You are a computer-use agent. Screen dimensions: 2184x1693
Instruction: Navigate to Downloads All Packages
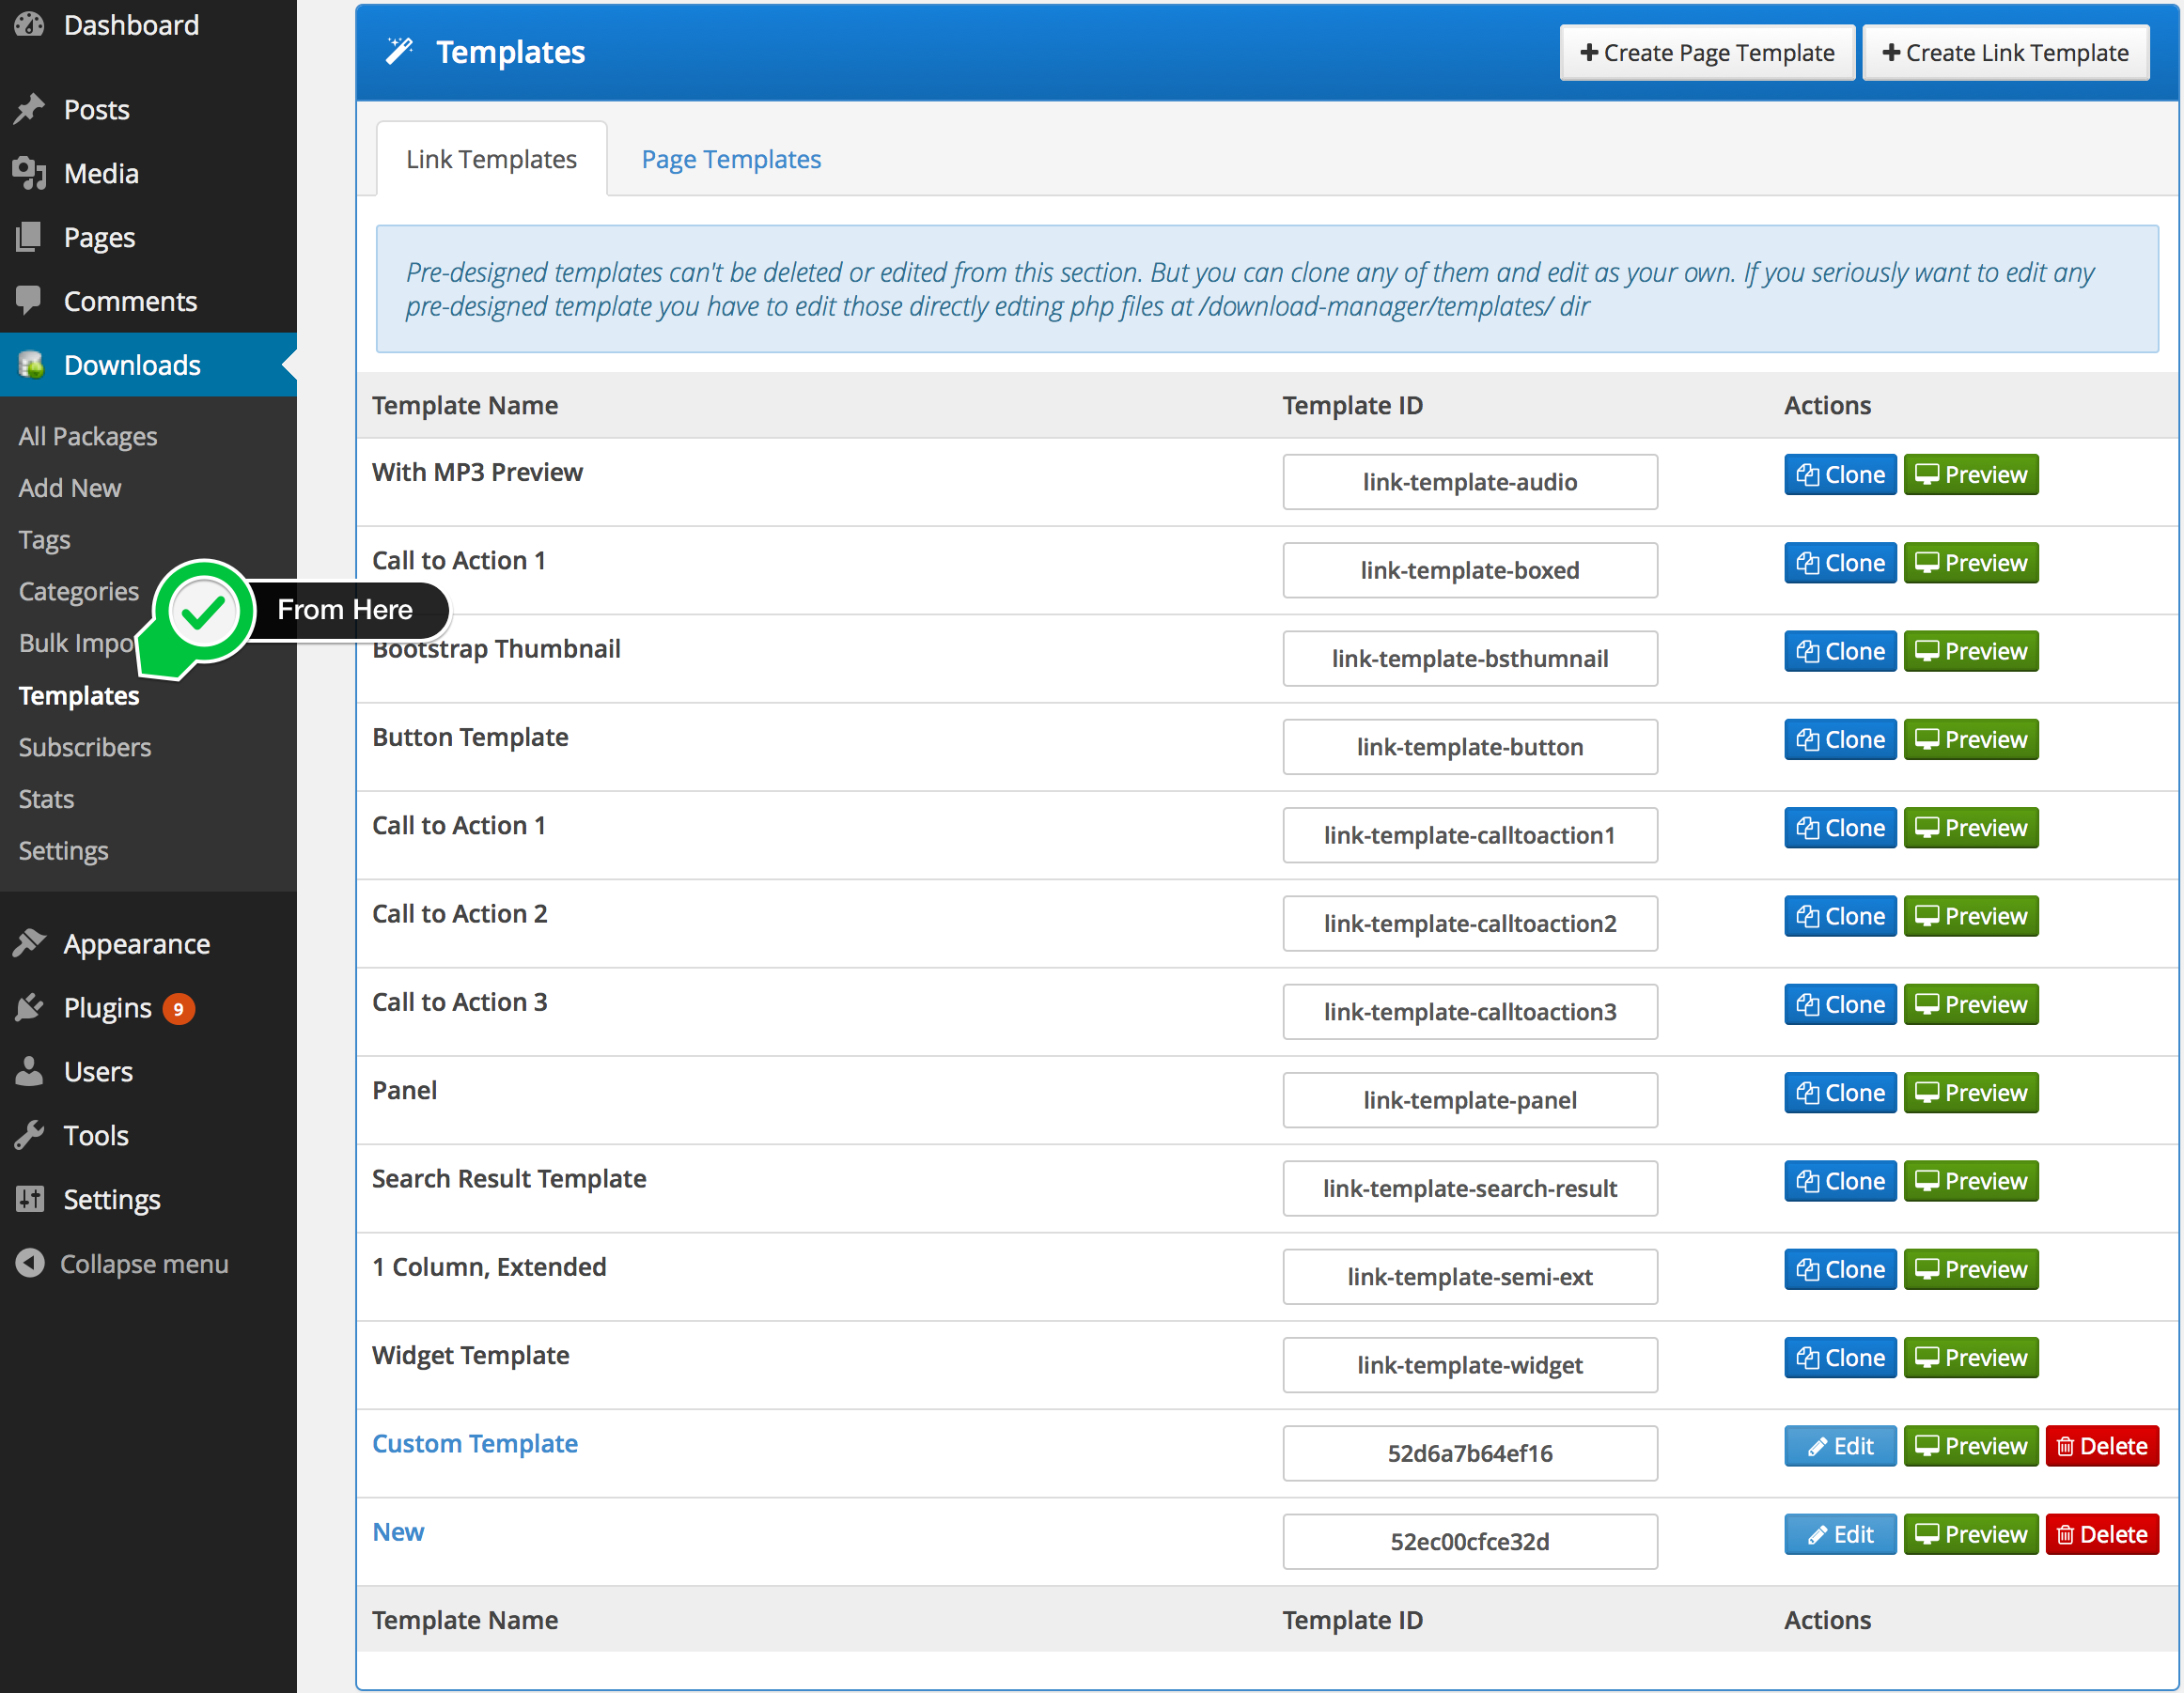(86, 432)
